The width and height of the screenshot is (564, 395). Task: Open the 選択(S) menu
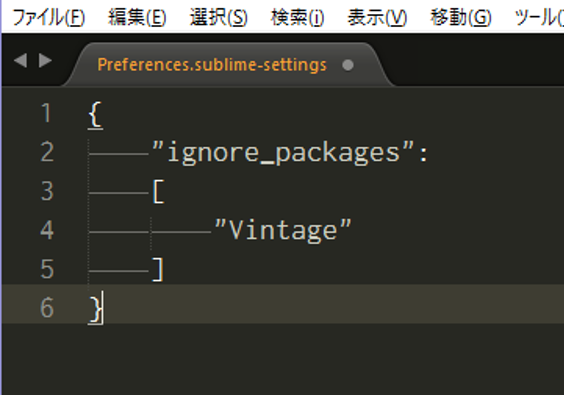(219, 17)
